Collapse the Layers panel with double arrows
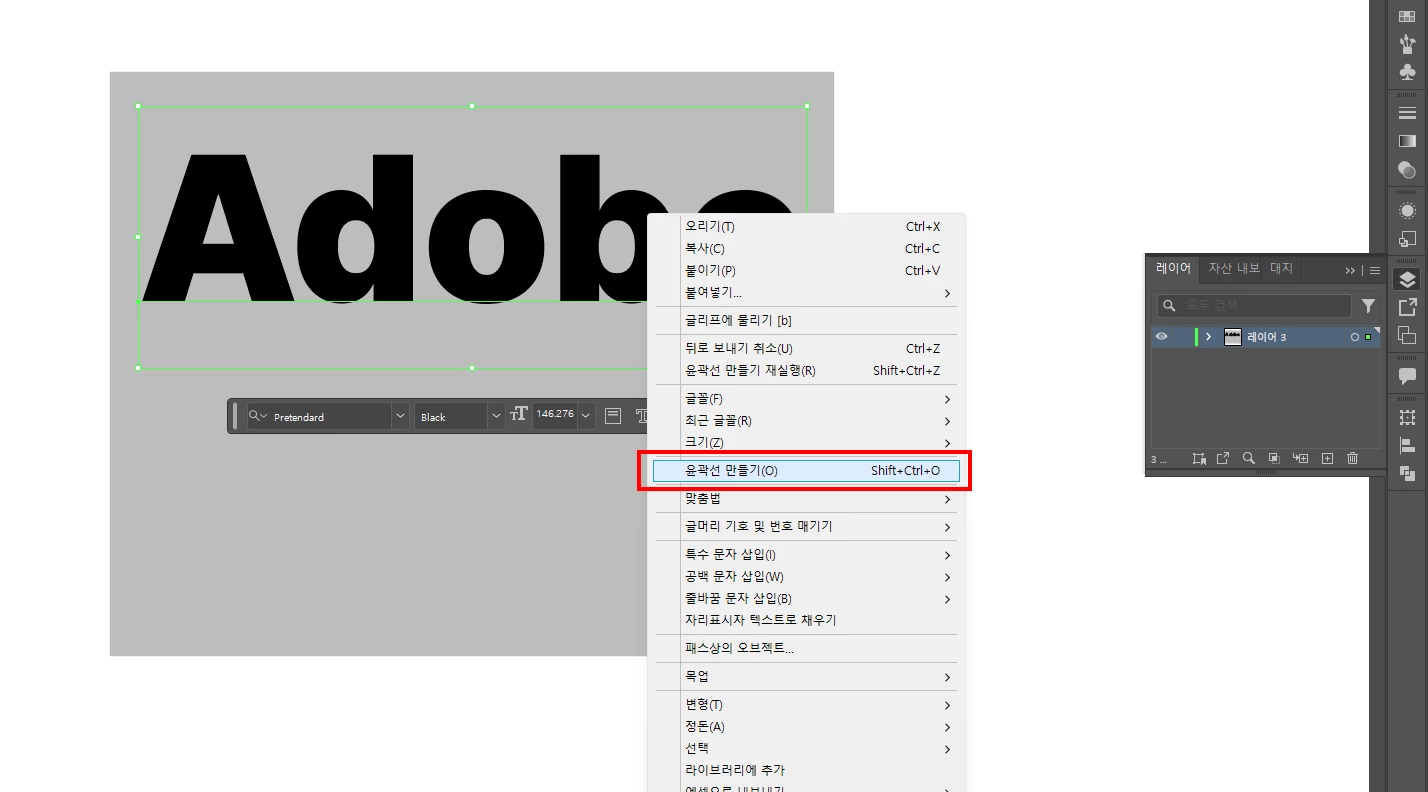Viewport: 1428px width, 792px height. (x=1350, y=270)
